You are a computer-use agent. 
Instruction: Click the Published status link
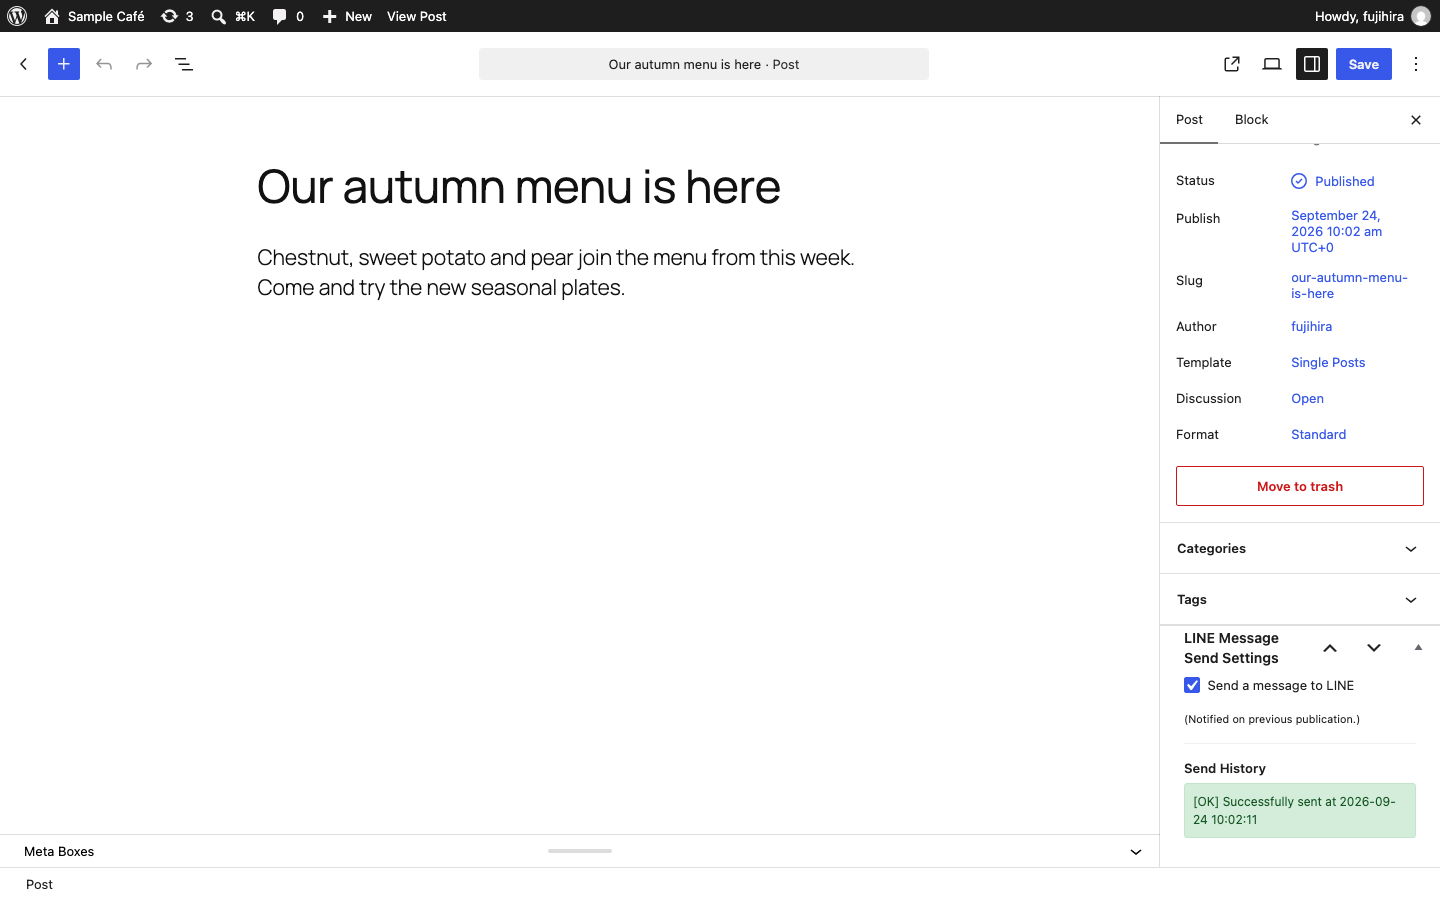coord(1333,181)
